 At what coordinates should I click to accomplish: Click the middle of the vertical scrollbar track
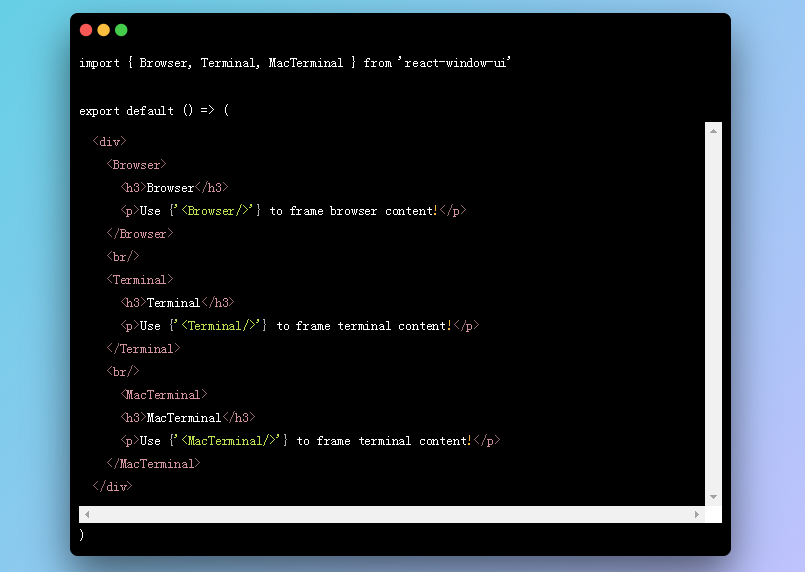pyautogui.click(x=713, y=313)
